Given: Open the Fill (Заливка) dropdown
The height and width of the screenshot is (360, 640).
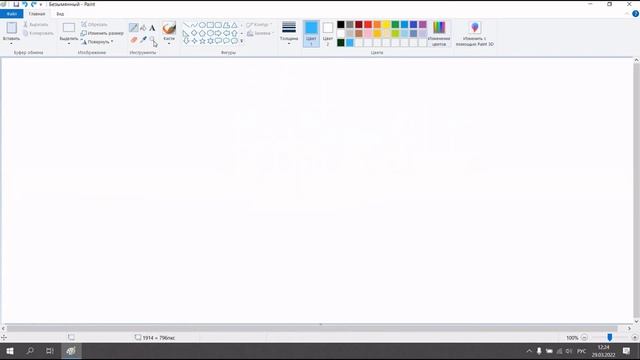Looking at the screenshot, I should pos(260,33).
